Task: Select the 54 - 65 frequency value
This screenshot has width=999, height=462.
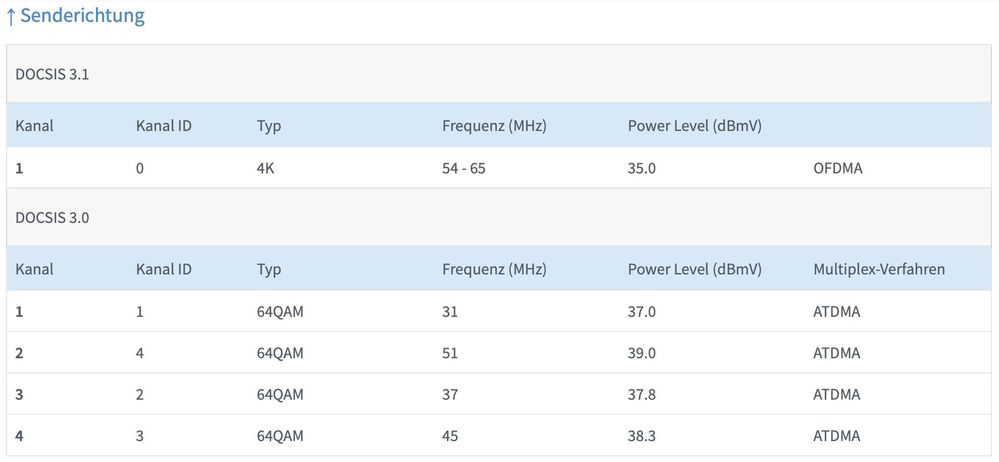Action: point(464,168)
